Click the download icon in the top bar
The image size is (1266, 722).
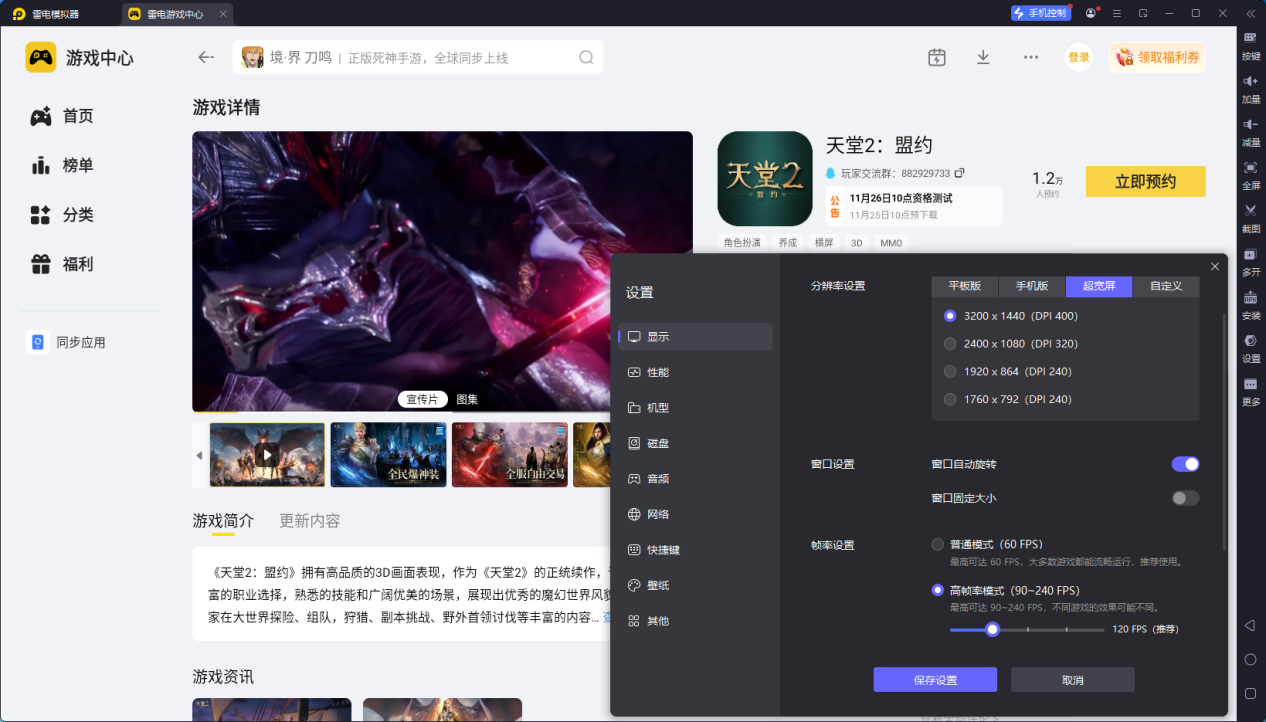click(x=983, y=57)
